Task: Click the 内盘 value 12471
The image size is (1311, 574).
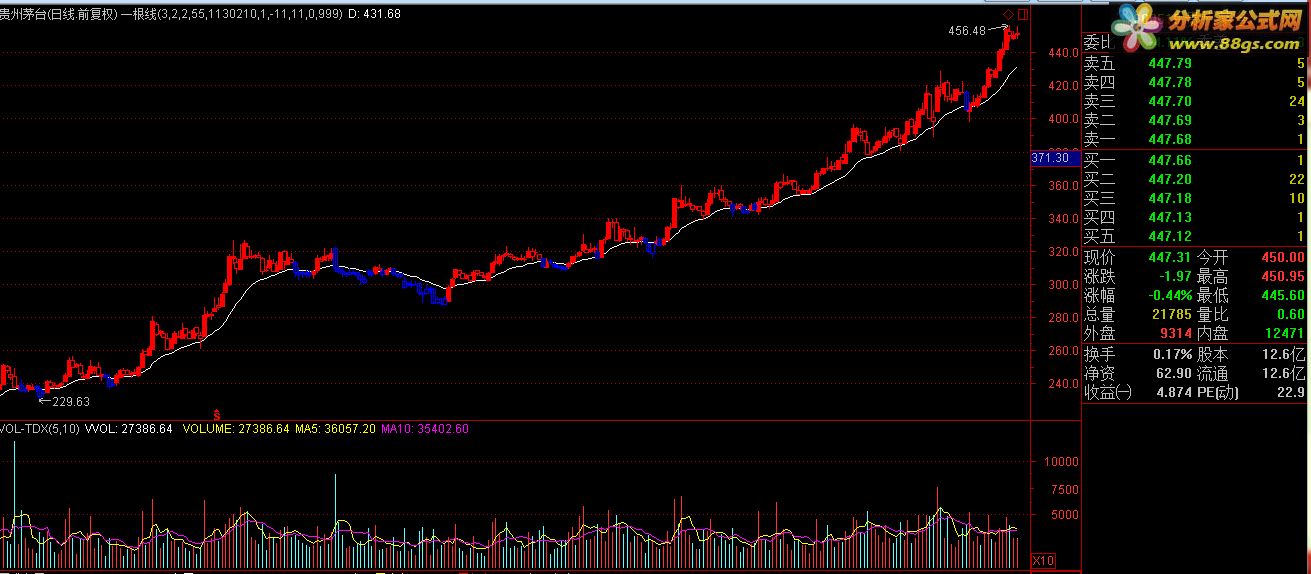Action: click(x=1285, y=334)
